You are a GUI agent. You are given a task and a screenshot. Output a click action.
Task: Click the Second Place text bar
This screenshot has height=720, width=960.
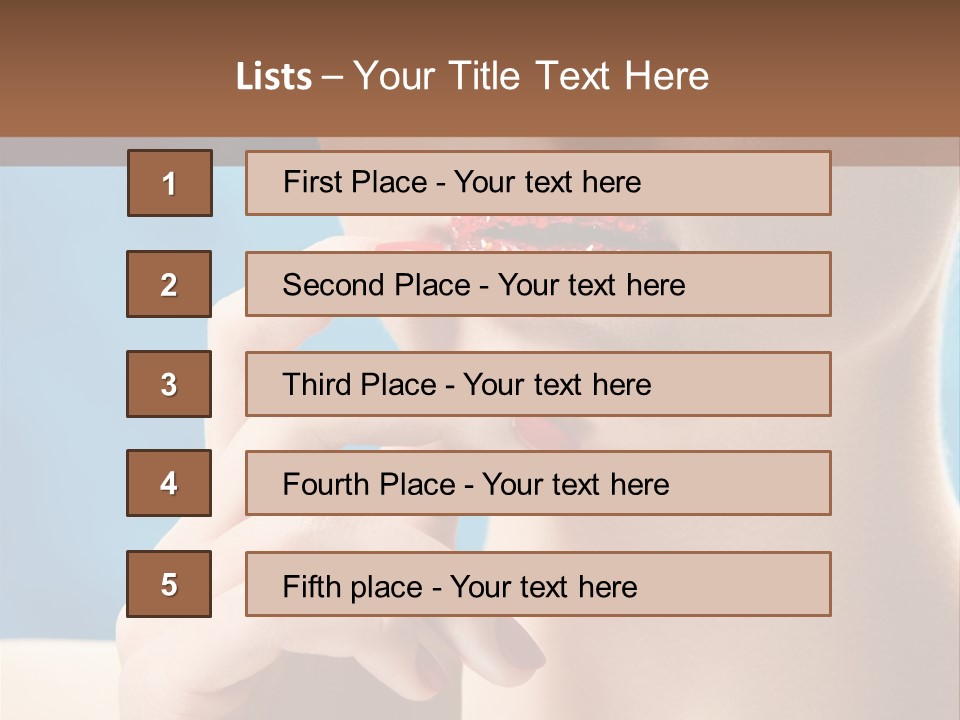pos(538,284)
